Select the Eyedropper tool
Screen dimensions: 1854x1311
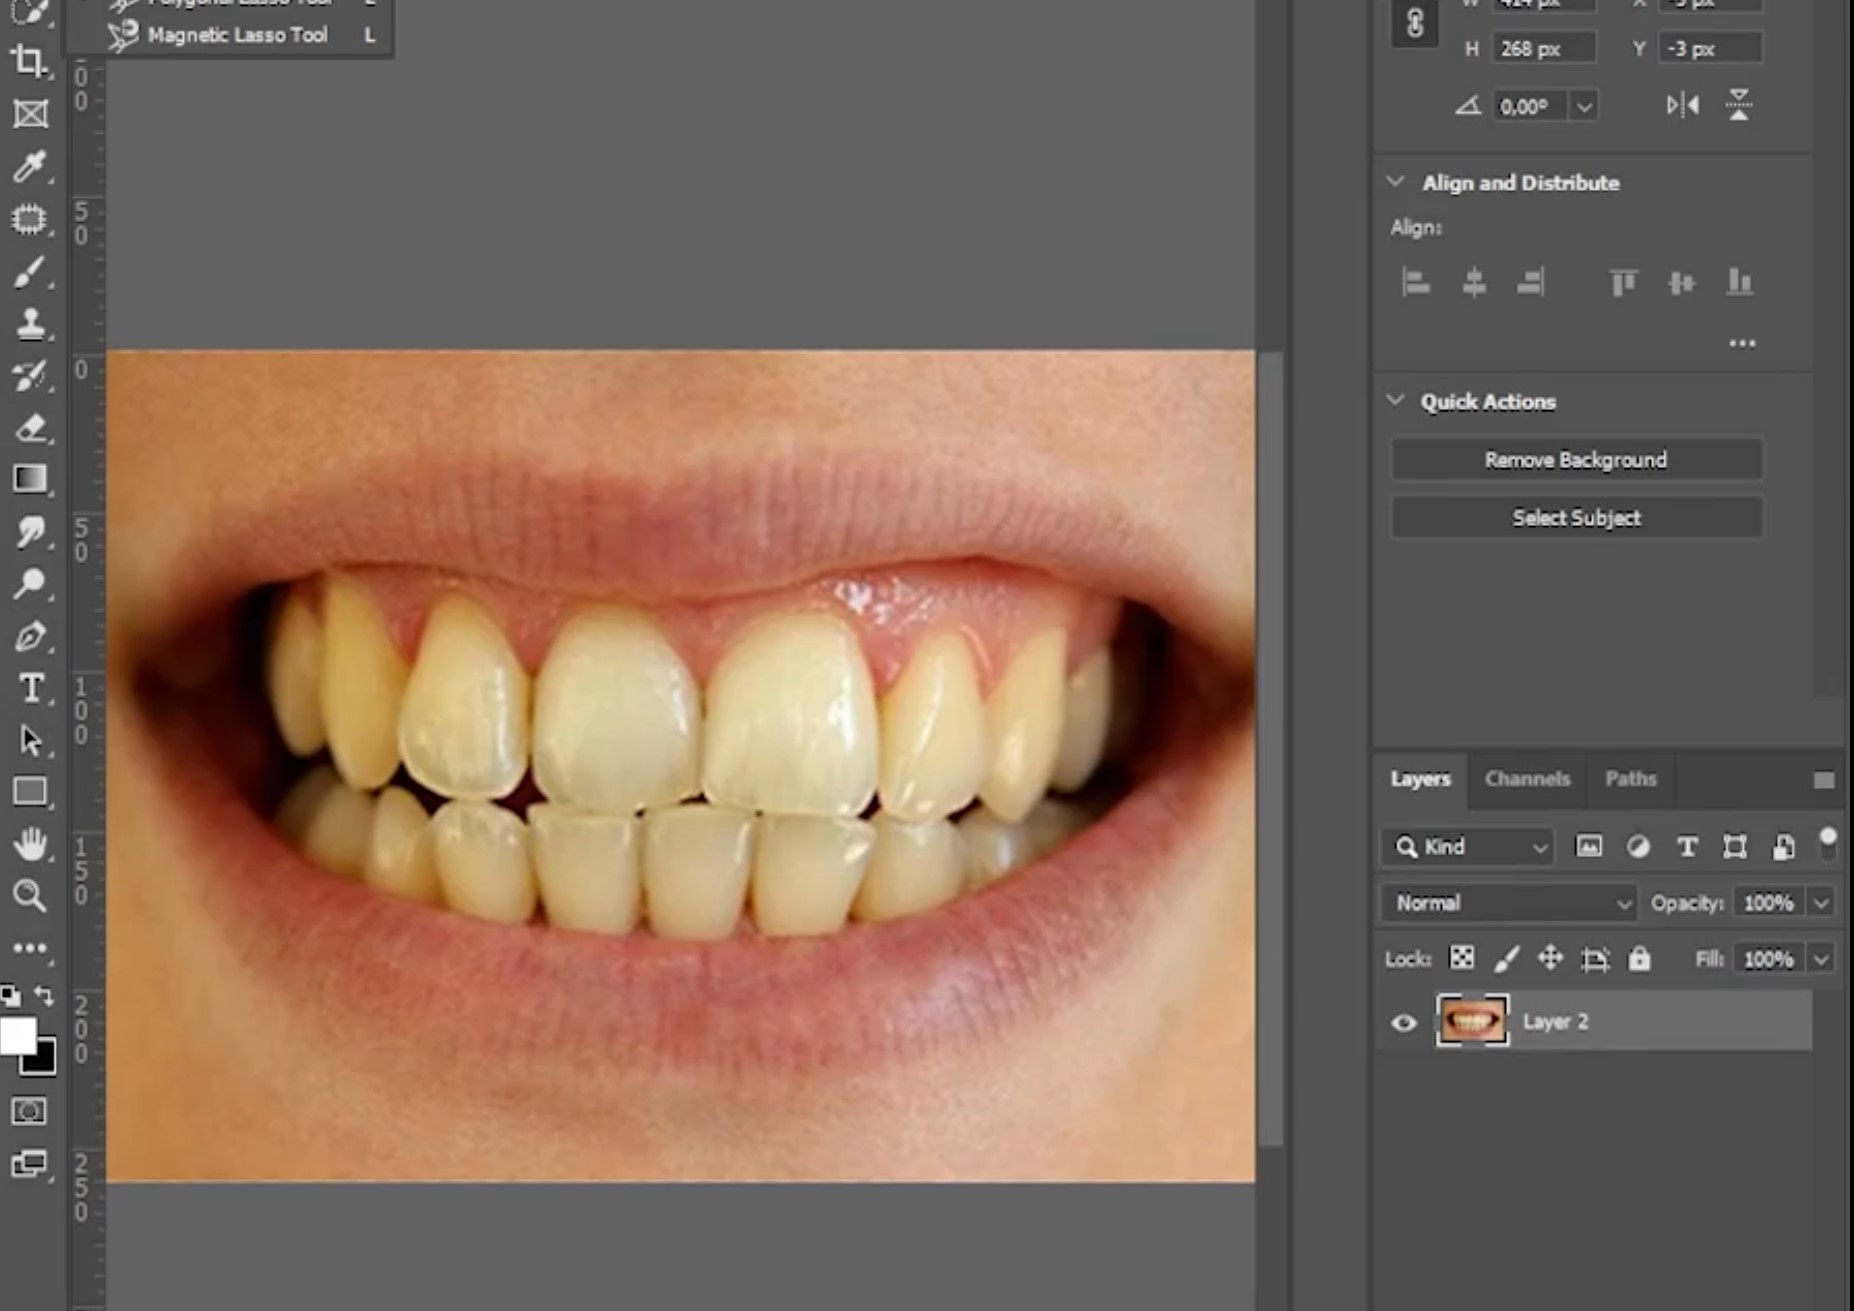30,167
